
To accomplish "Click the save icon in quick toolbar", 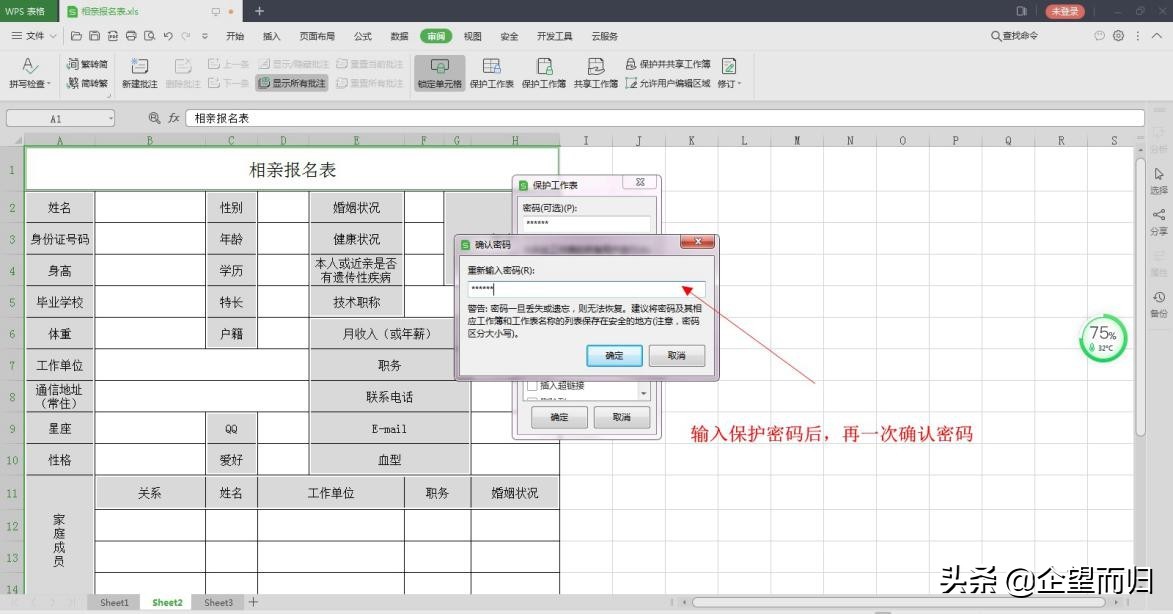I will [94, 36].
